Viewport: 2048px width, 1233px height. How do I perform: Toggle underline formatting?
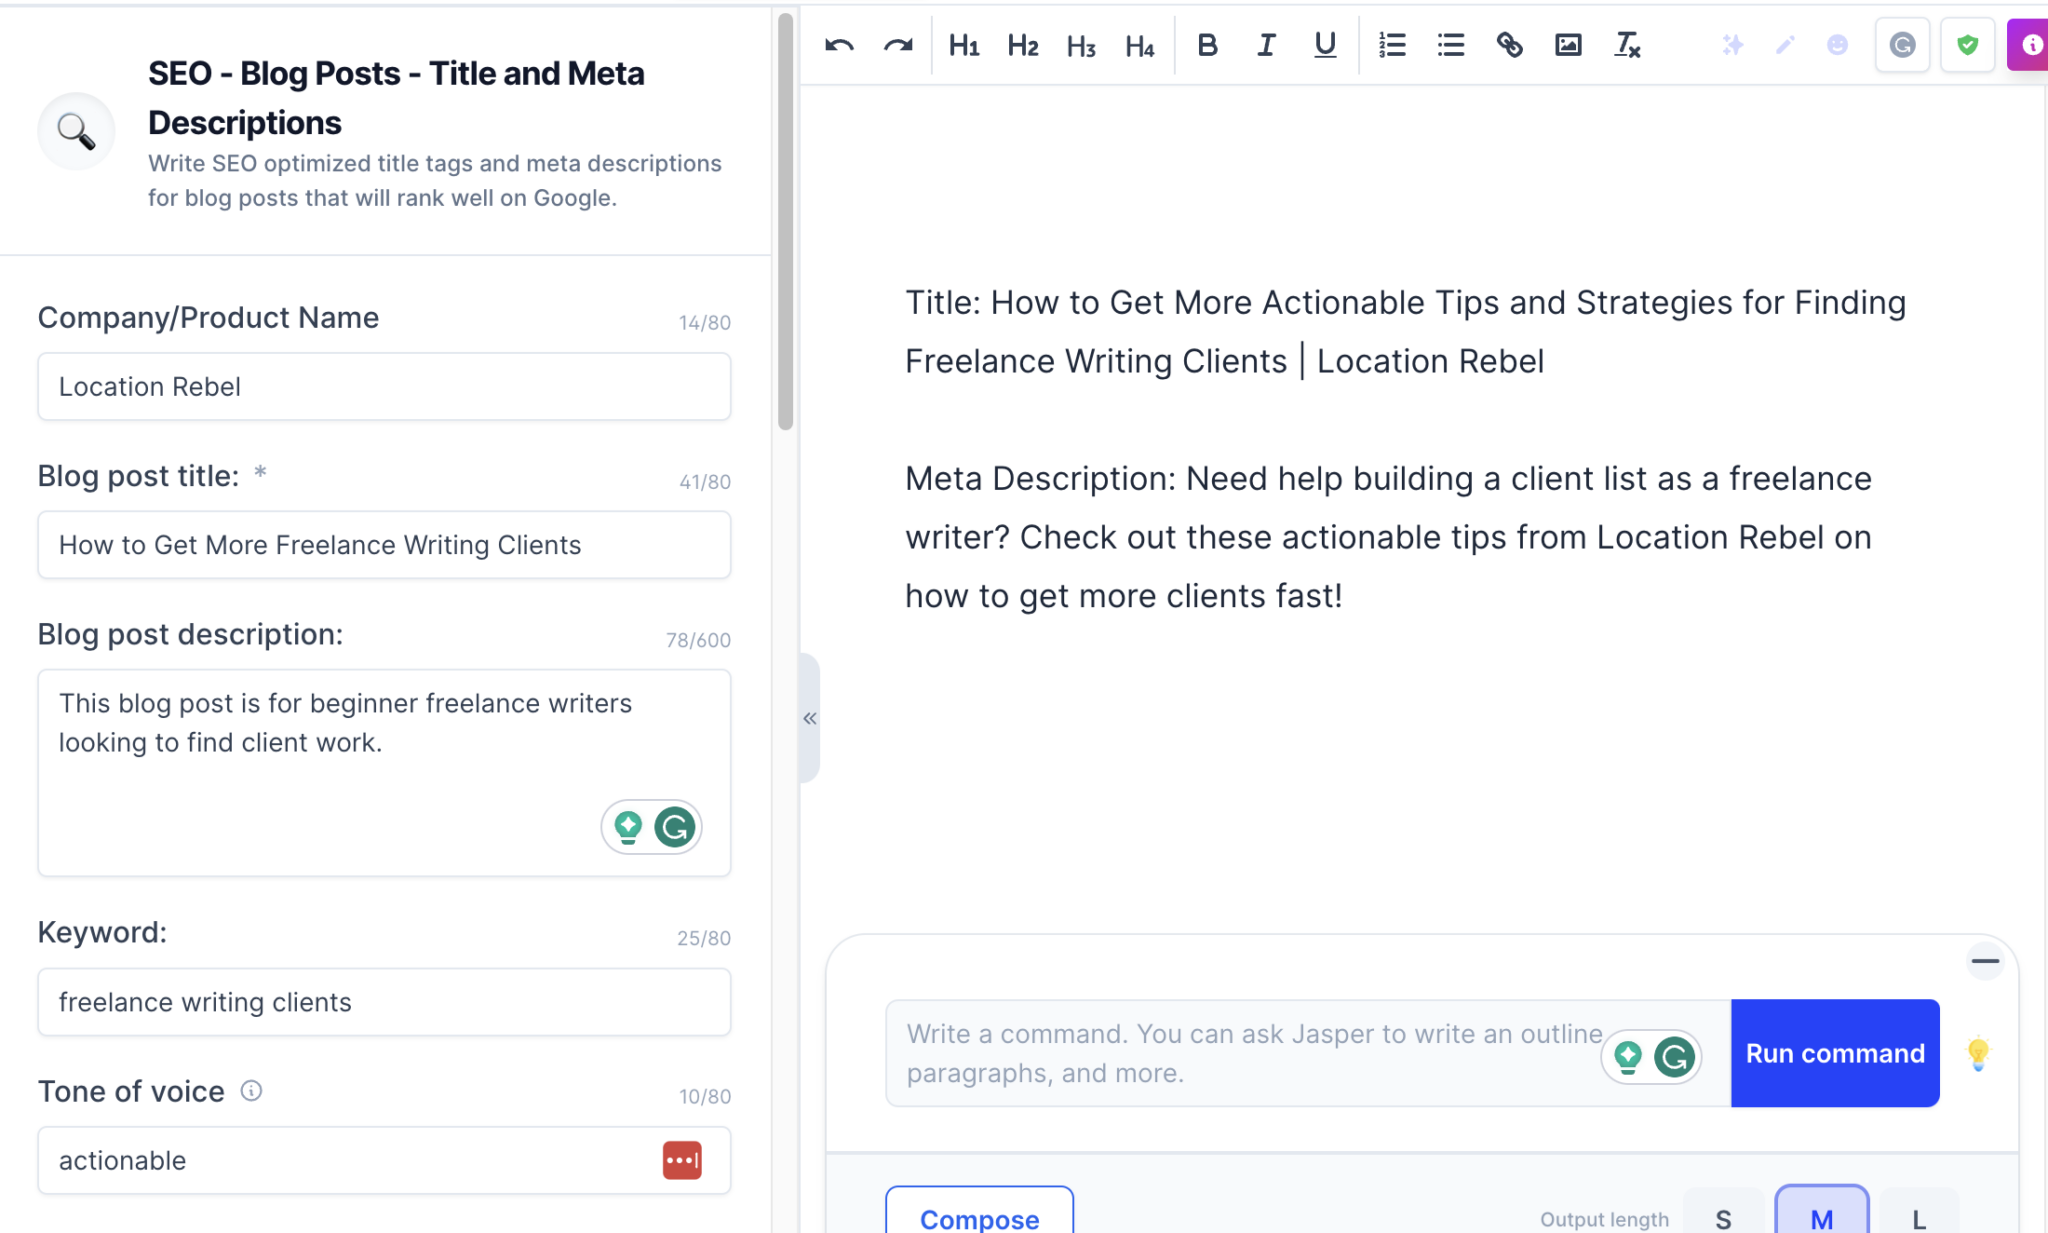tap(1325, 45)
